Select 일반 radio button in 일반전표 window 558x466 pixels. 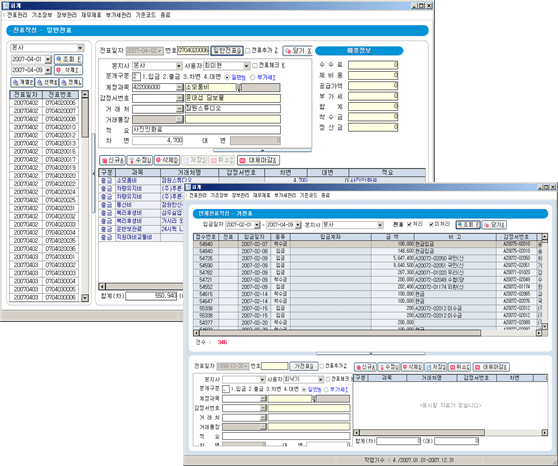click(227, 77)
